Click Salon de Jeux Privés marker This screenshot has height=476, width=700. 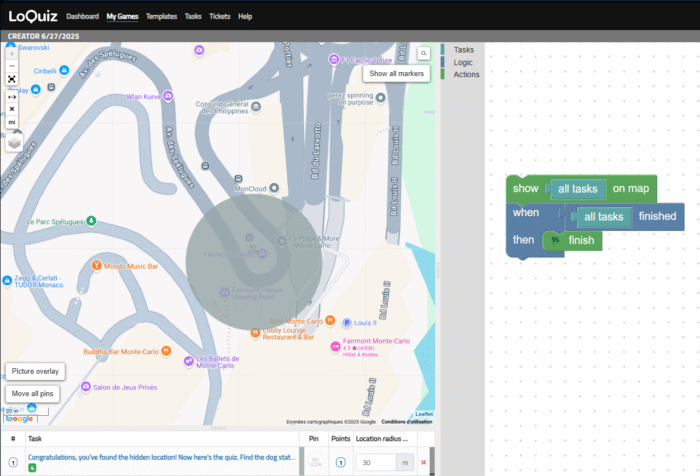pos(86,387)
